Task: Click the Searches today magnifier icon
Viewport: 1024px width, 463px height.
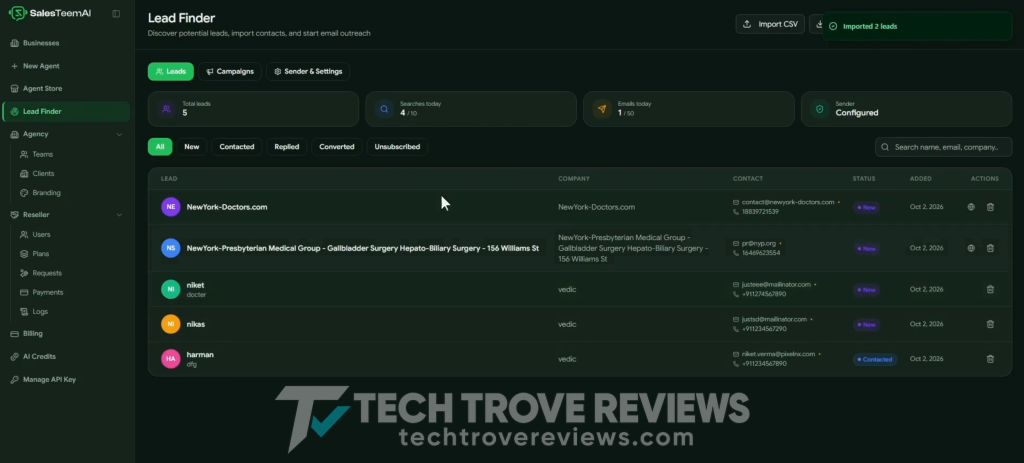Action: [x=384, y=108]
